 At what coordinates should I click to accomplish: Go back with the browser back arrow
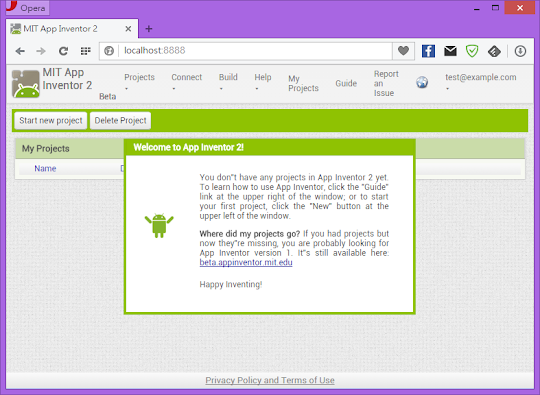pyautogui.click(x=20, y=51)
